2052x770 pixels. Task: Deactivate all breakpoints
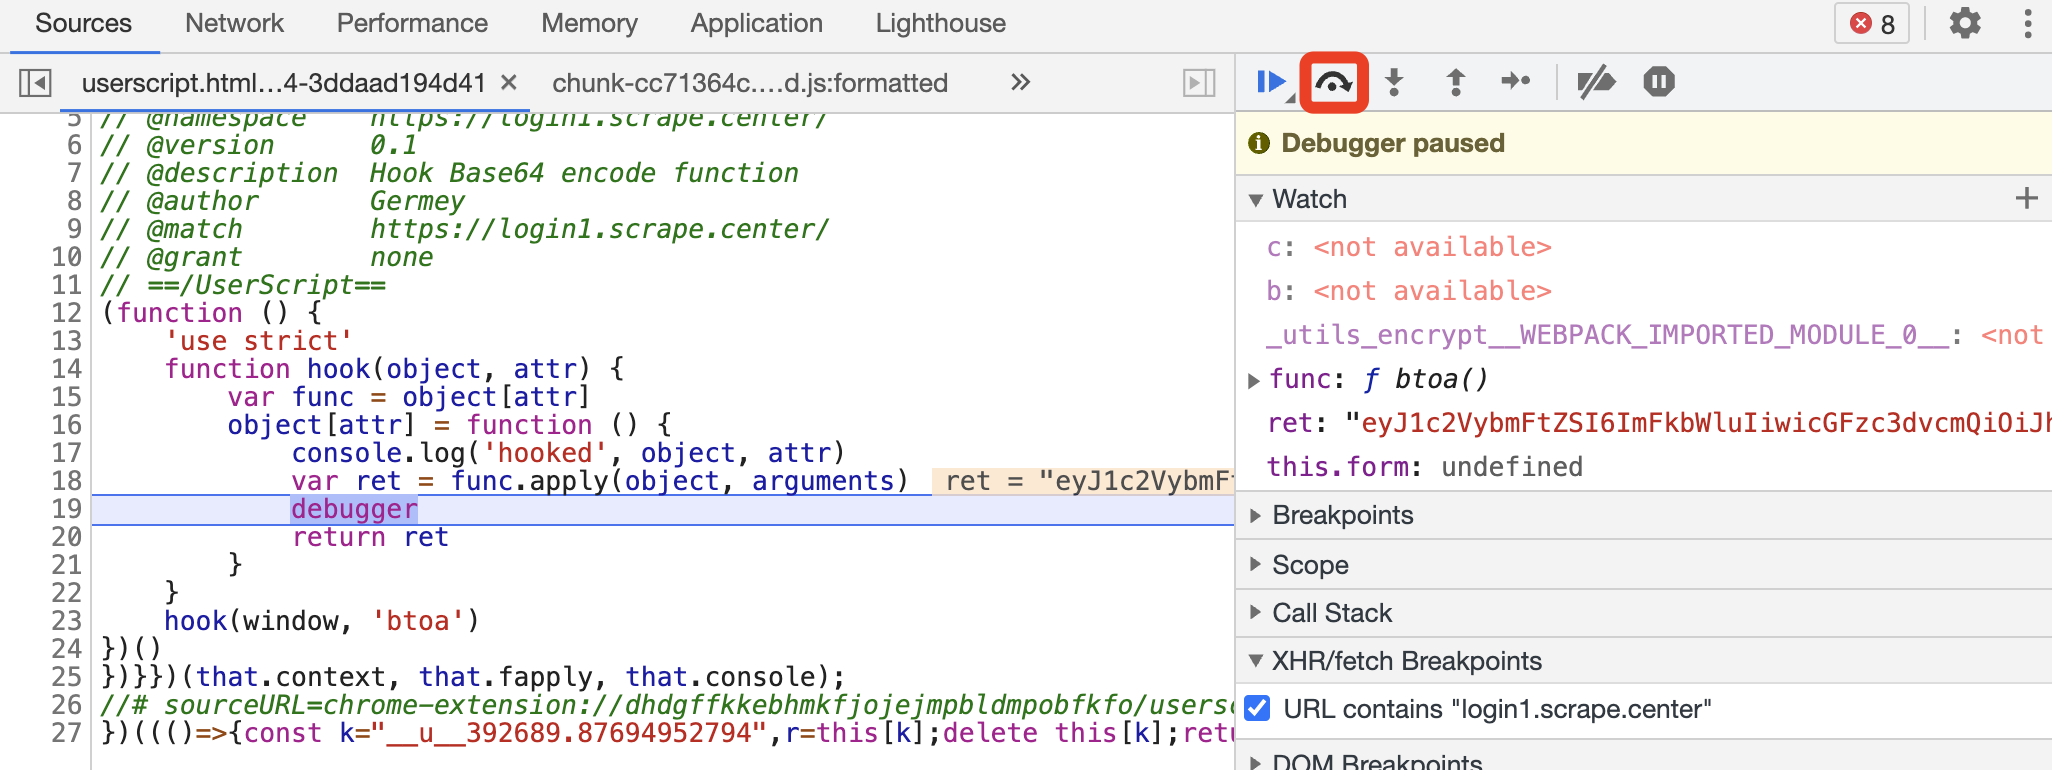tap(1596, 82)
